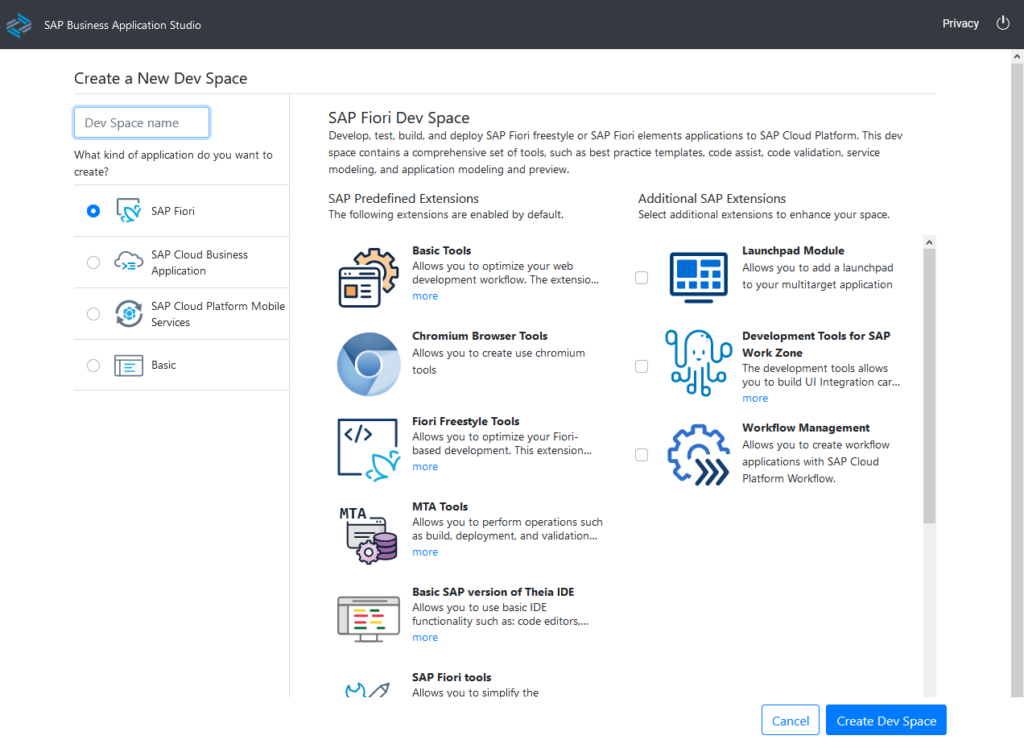Open the Privacy page from the header
The image size is (1024, 748).
coord(960,23)
